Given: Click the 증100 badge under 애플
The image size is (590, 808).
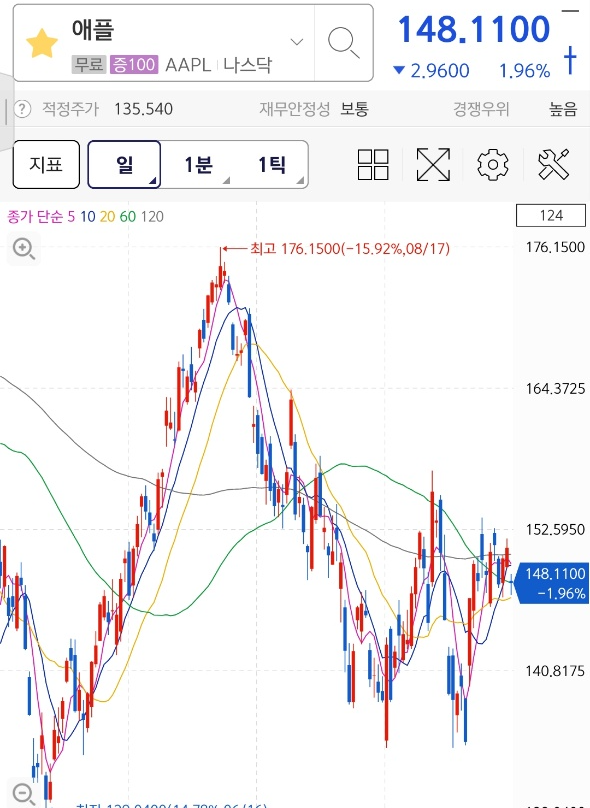Looking at the screenshot, I should (x=134, y=65).
